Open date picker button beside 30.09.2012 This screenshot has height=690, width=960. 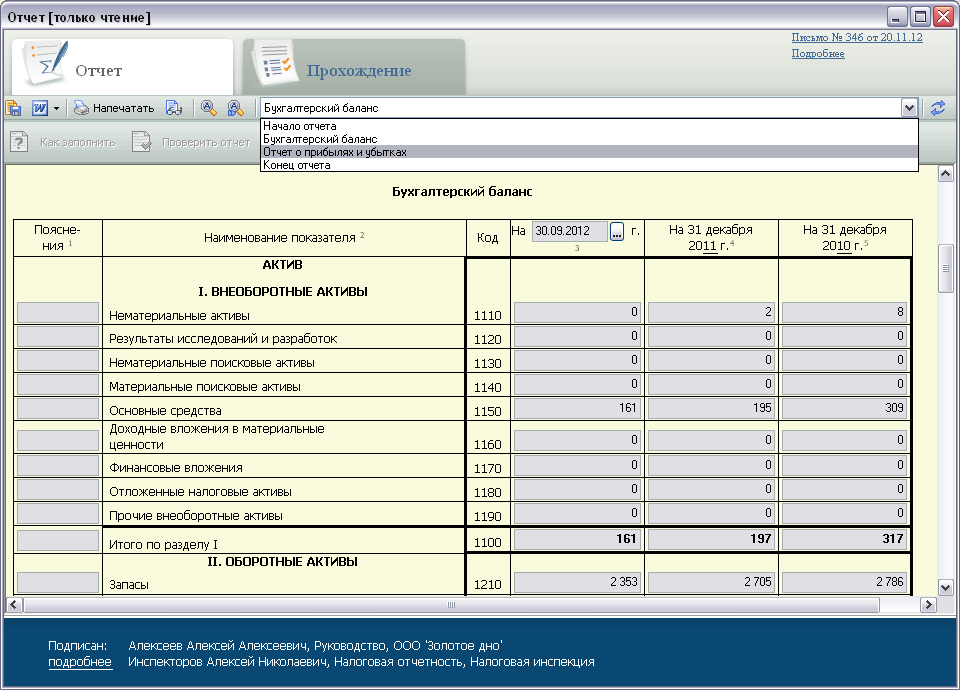(617, 231)
